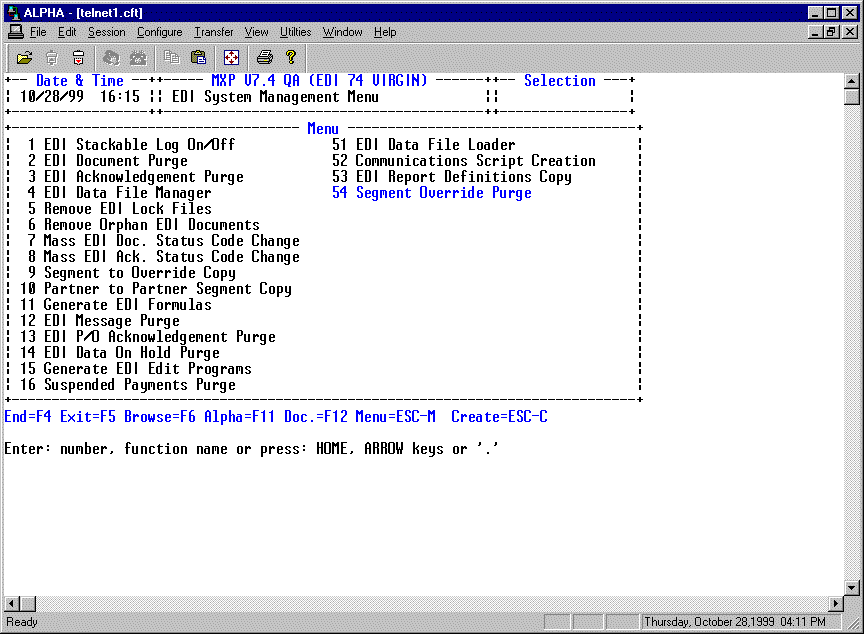
Task: Choose option 54 Segment Override Purge
Action: pyautogui.click(x=443, y=193)
